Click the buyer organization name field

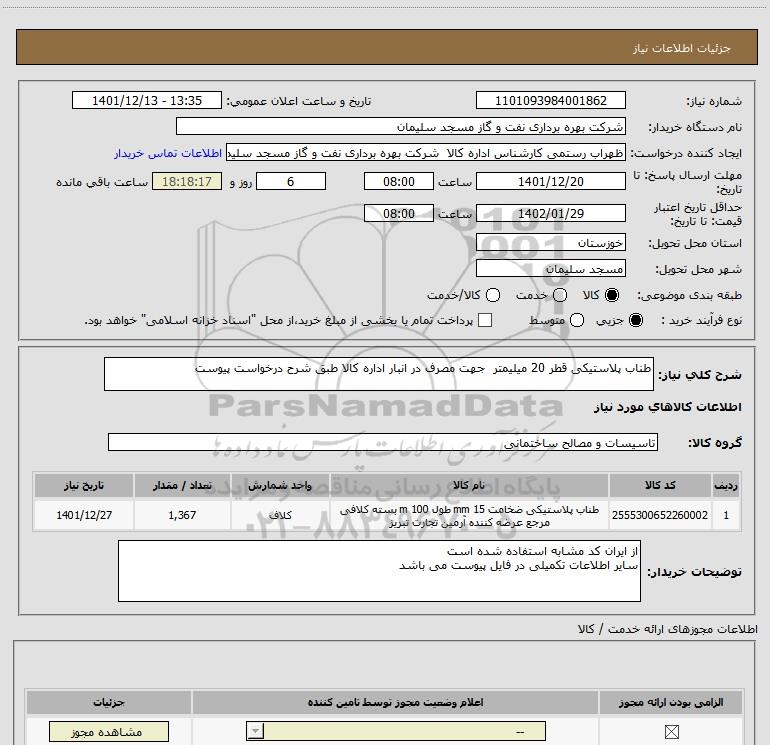coord(401,127)
